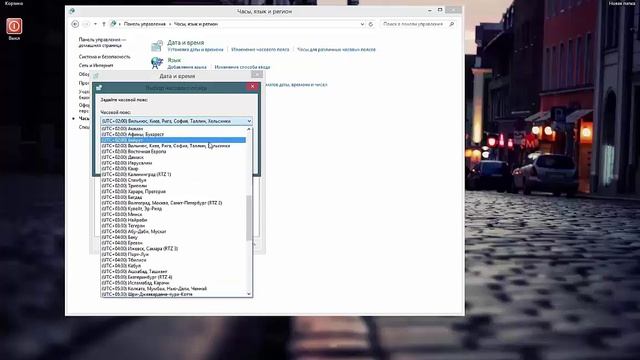Collapse the time zone combo box
The height and width of the screenshot is (360, 640).
pos(249,121)
